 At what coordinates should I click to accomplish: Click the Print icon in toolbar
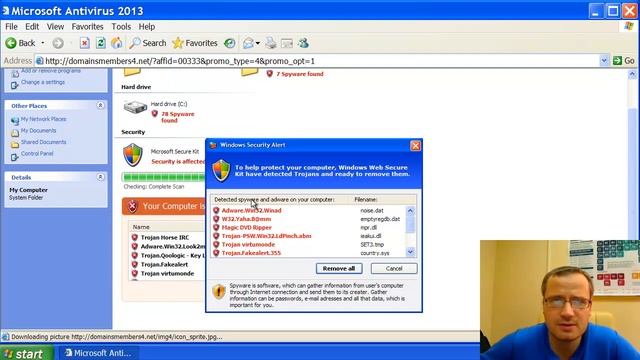click(x=271, y=43)
